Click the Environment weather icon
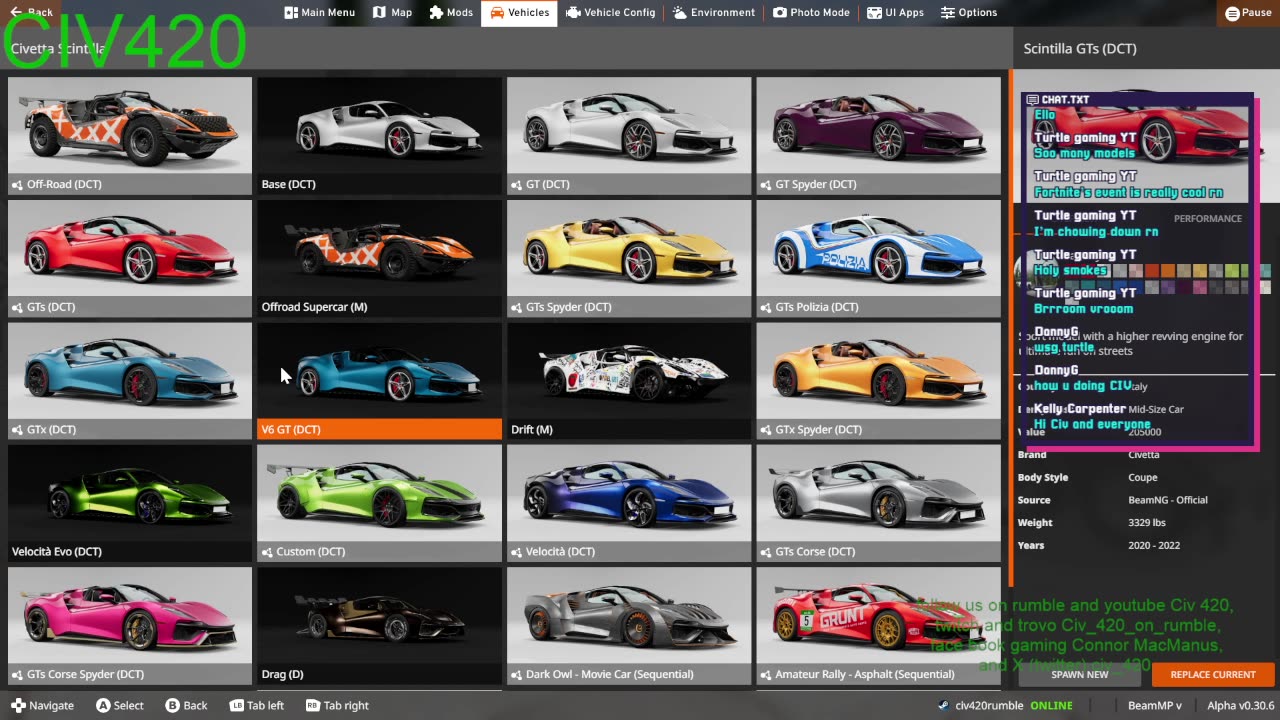Image resolution: width=1280 pixels, height=720 pixels. 679,13
